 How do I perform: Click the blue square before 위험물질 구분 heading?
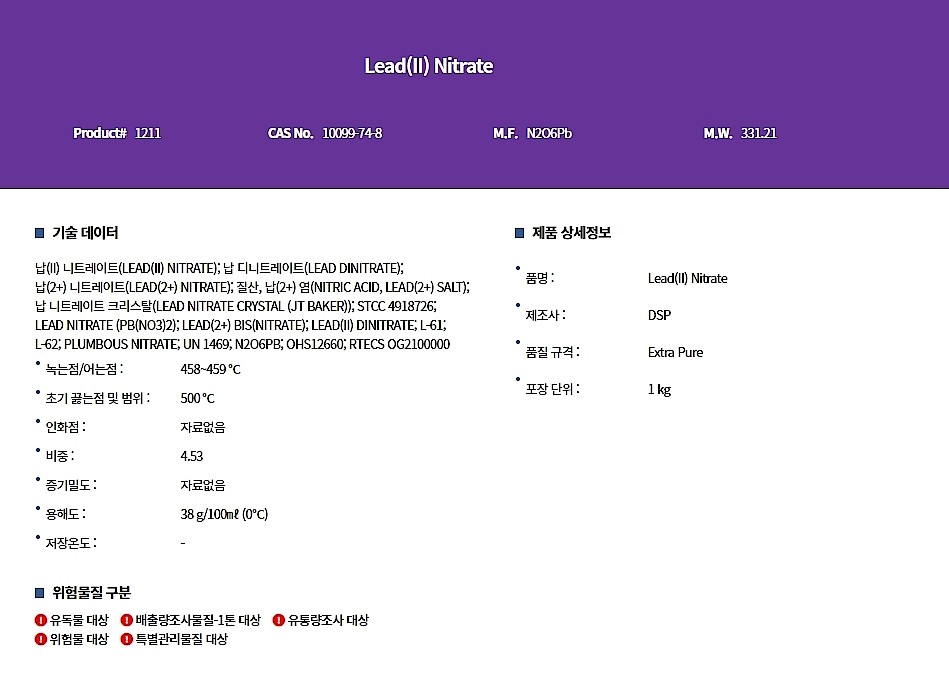[x=39, y=593]
